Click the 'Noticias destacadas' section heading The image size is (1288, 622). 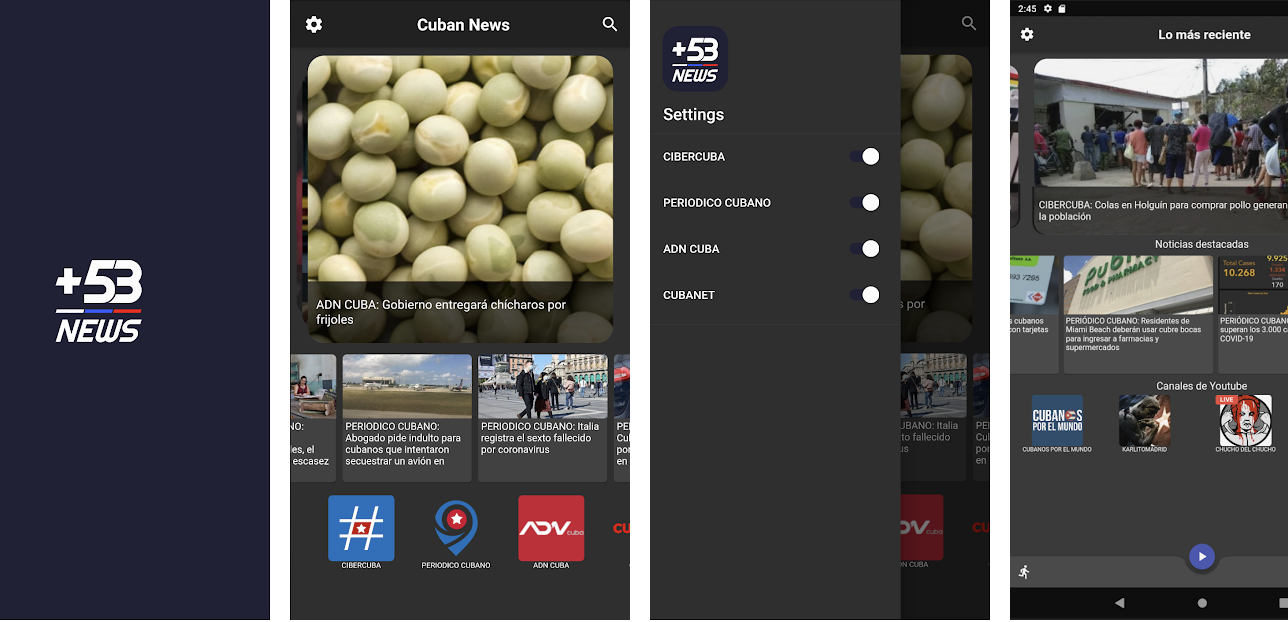coord(1202,244)
